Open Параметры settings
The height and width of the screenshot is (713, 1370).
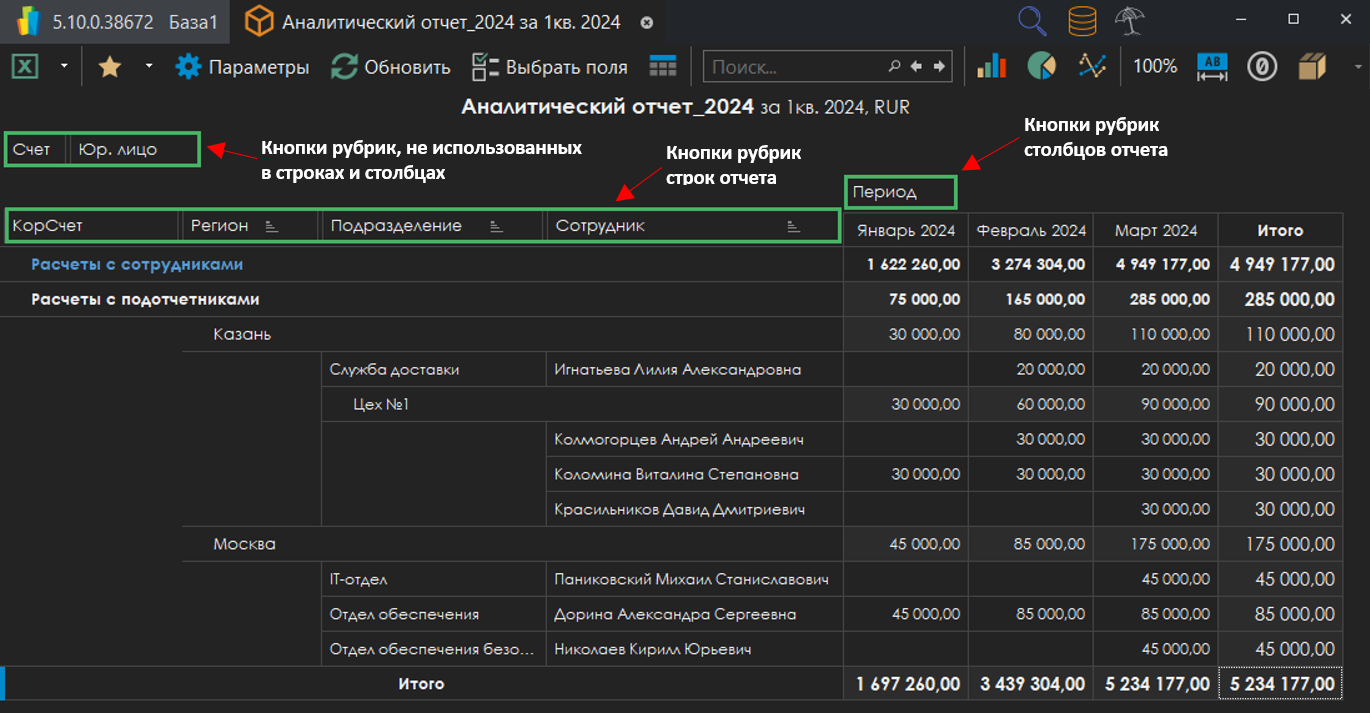[242, 67]
